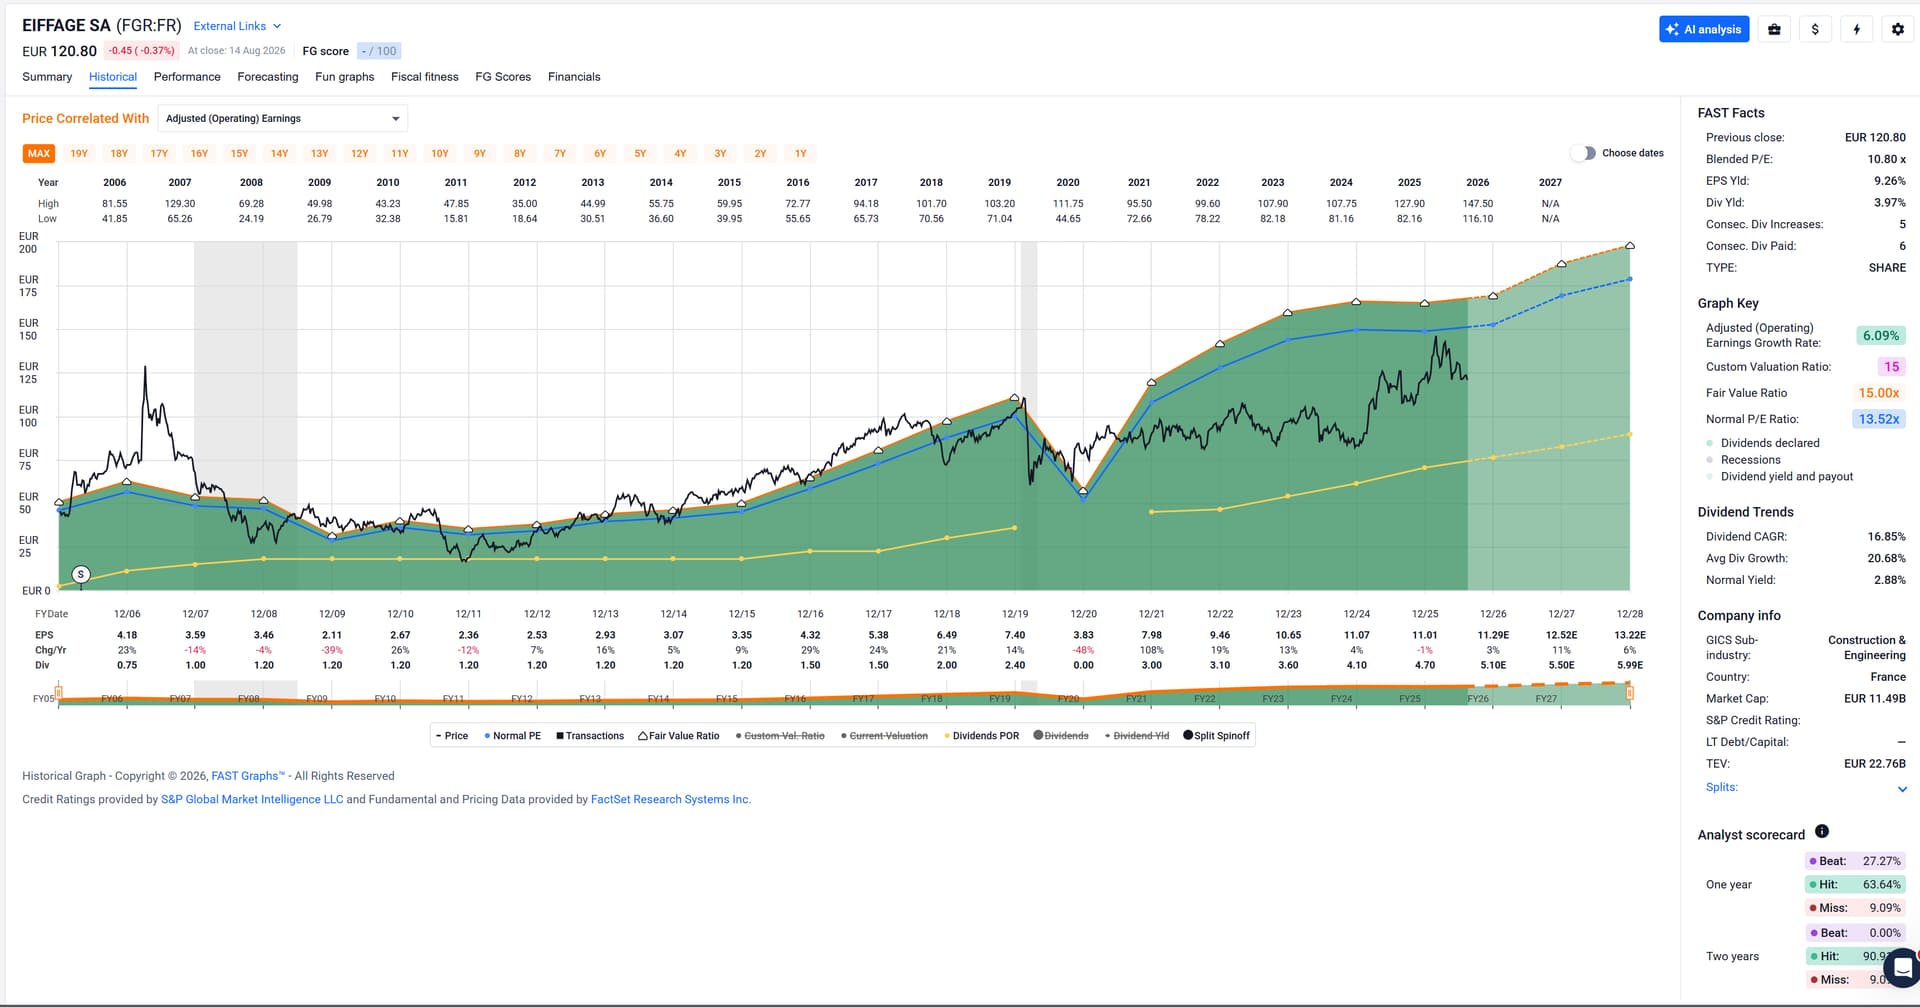Click the Blended P/E value 10.80 x

tap(1886, 159)
